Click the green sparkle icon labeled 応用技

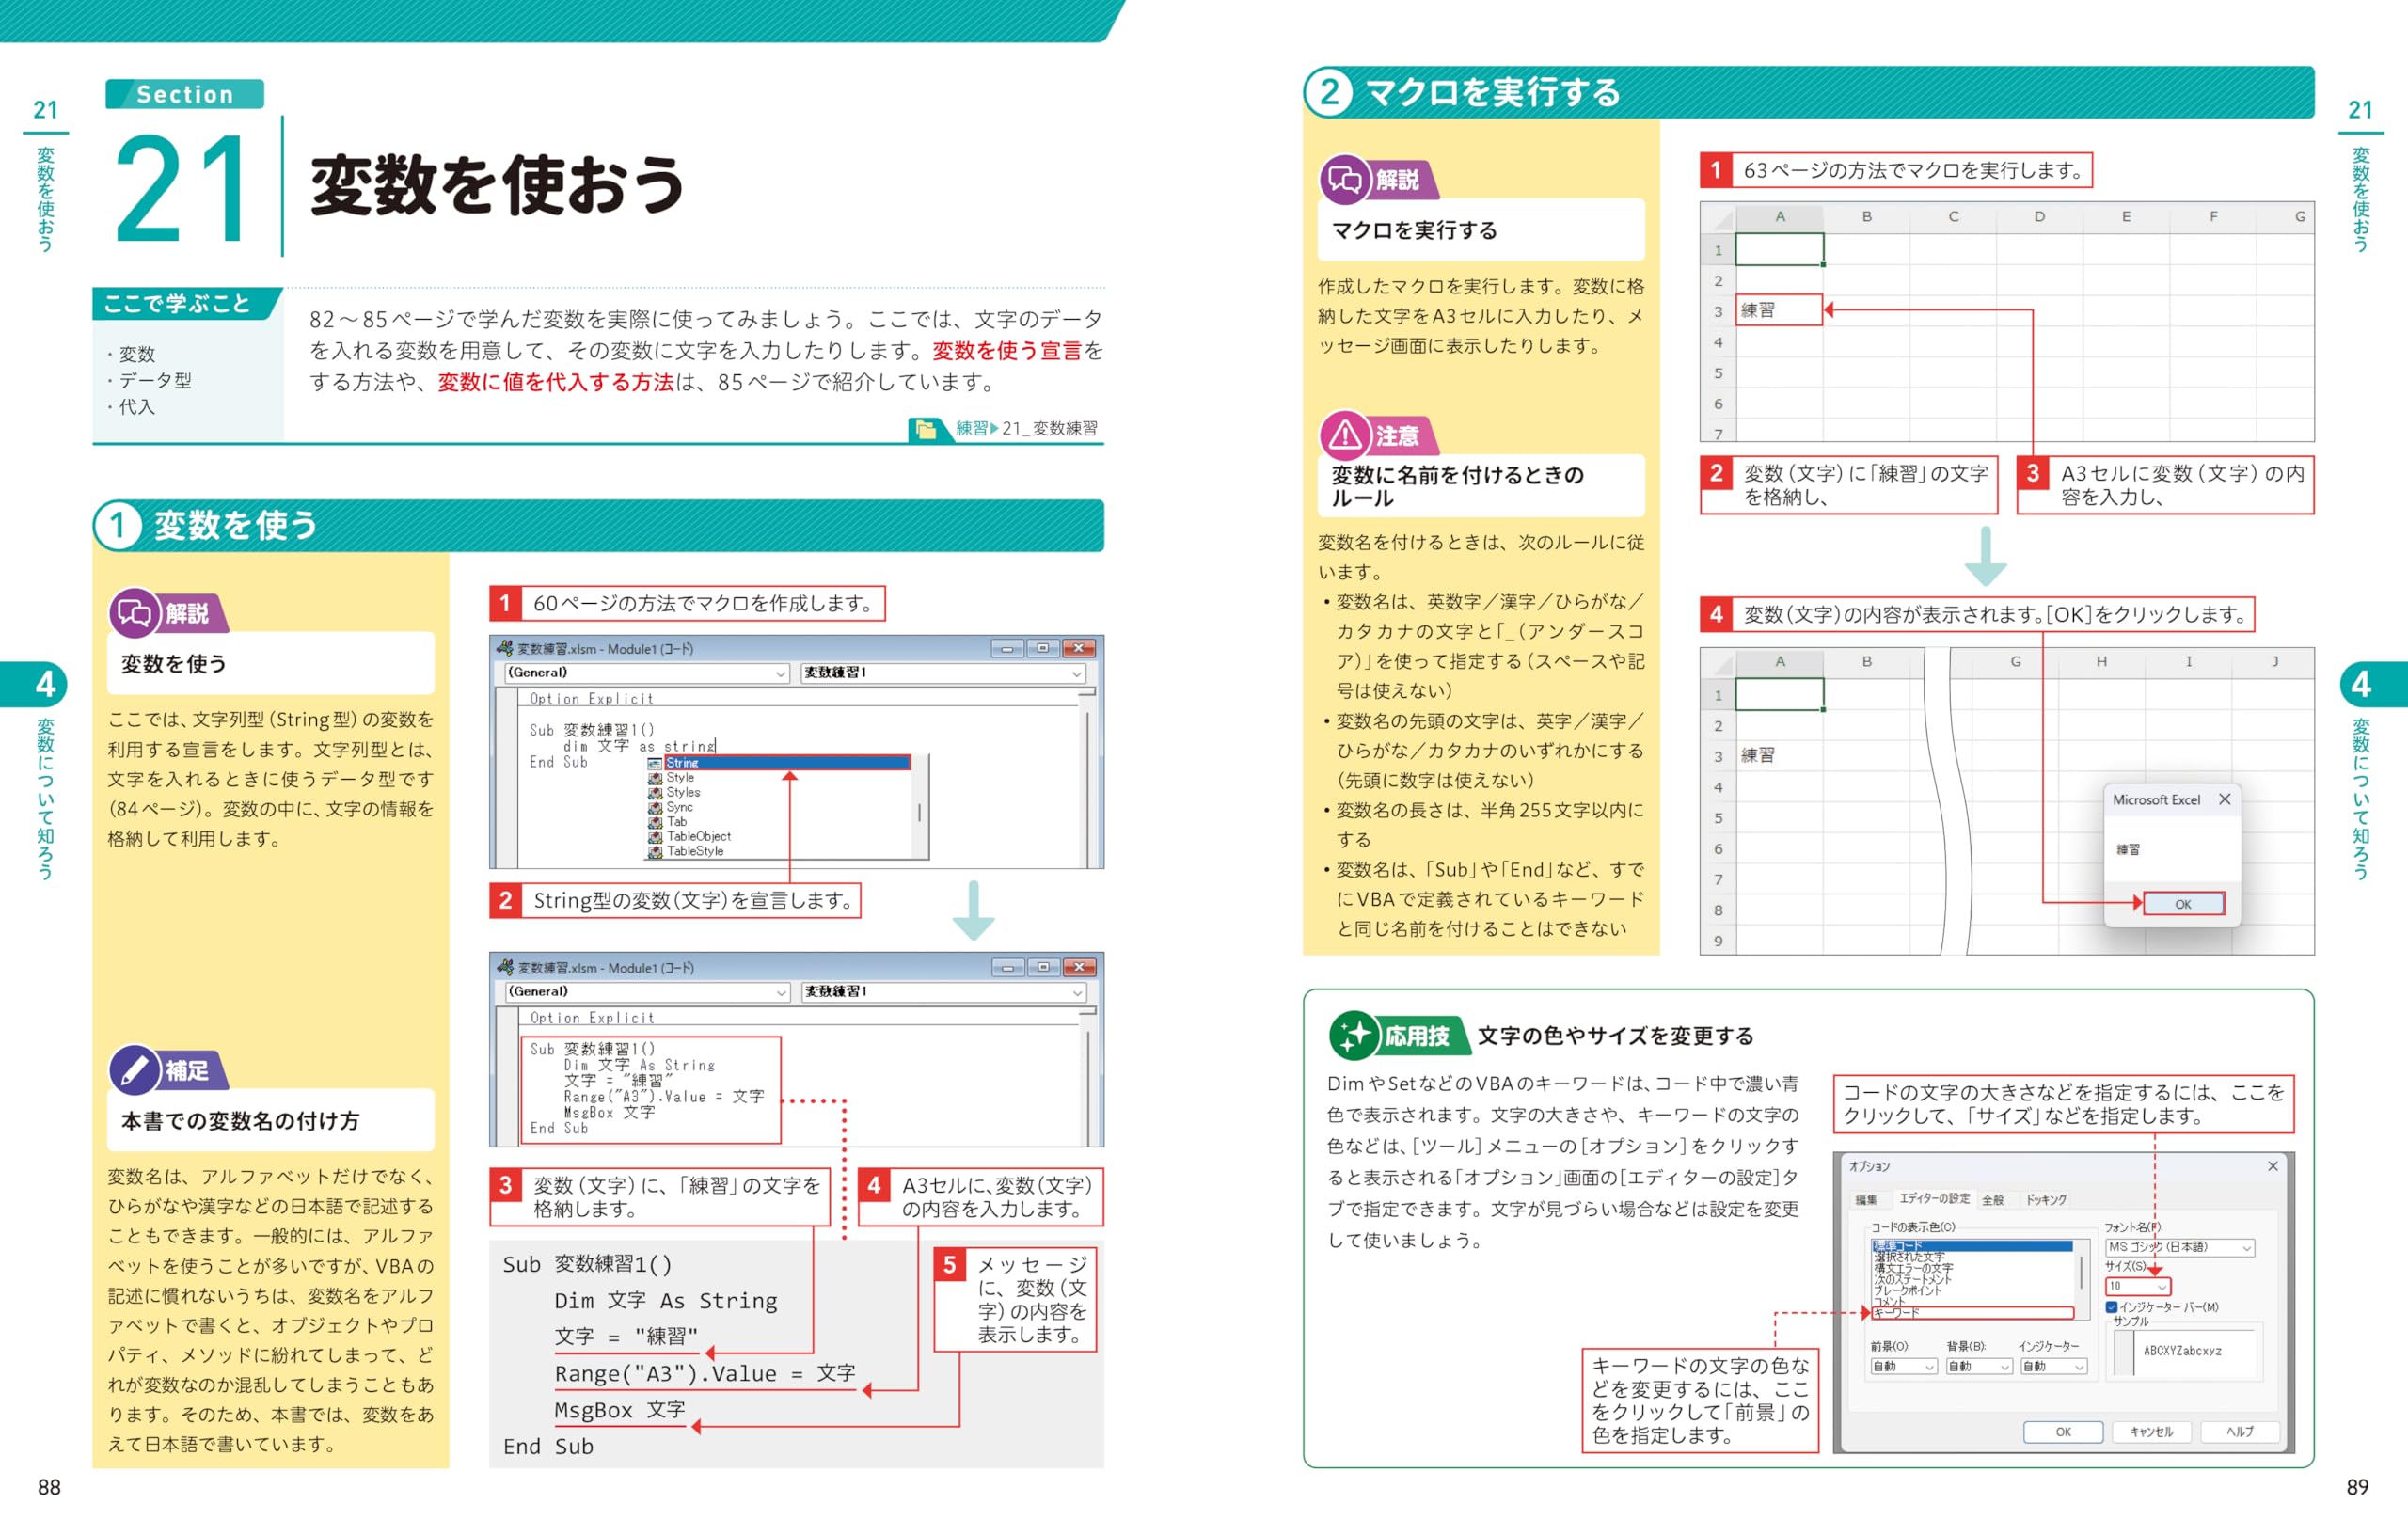pos(1354,1035)
